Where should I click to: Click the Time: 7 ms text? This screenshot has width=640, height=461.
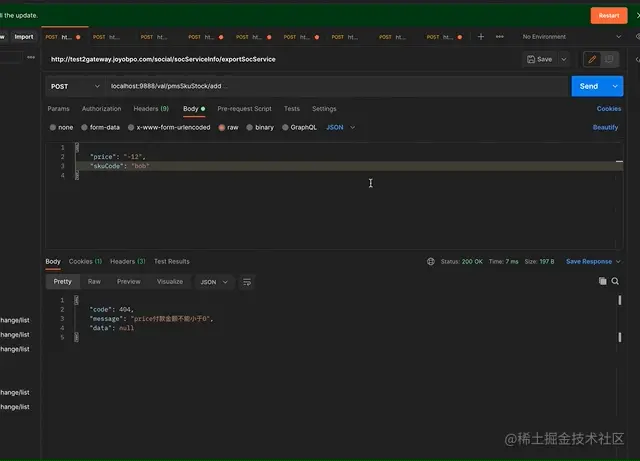tap(503, 261)
